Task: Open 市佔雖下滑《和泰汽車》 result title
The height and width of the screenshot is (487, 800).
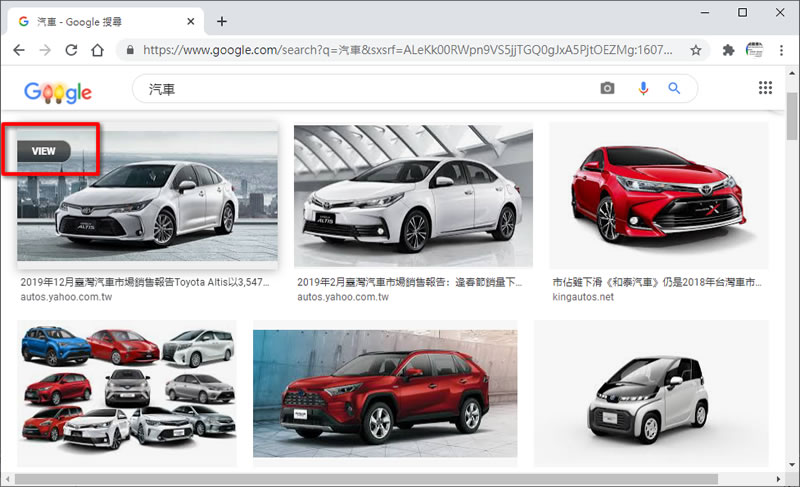Action: pyautogui.click(x=657, y=282)
